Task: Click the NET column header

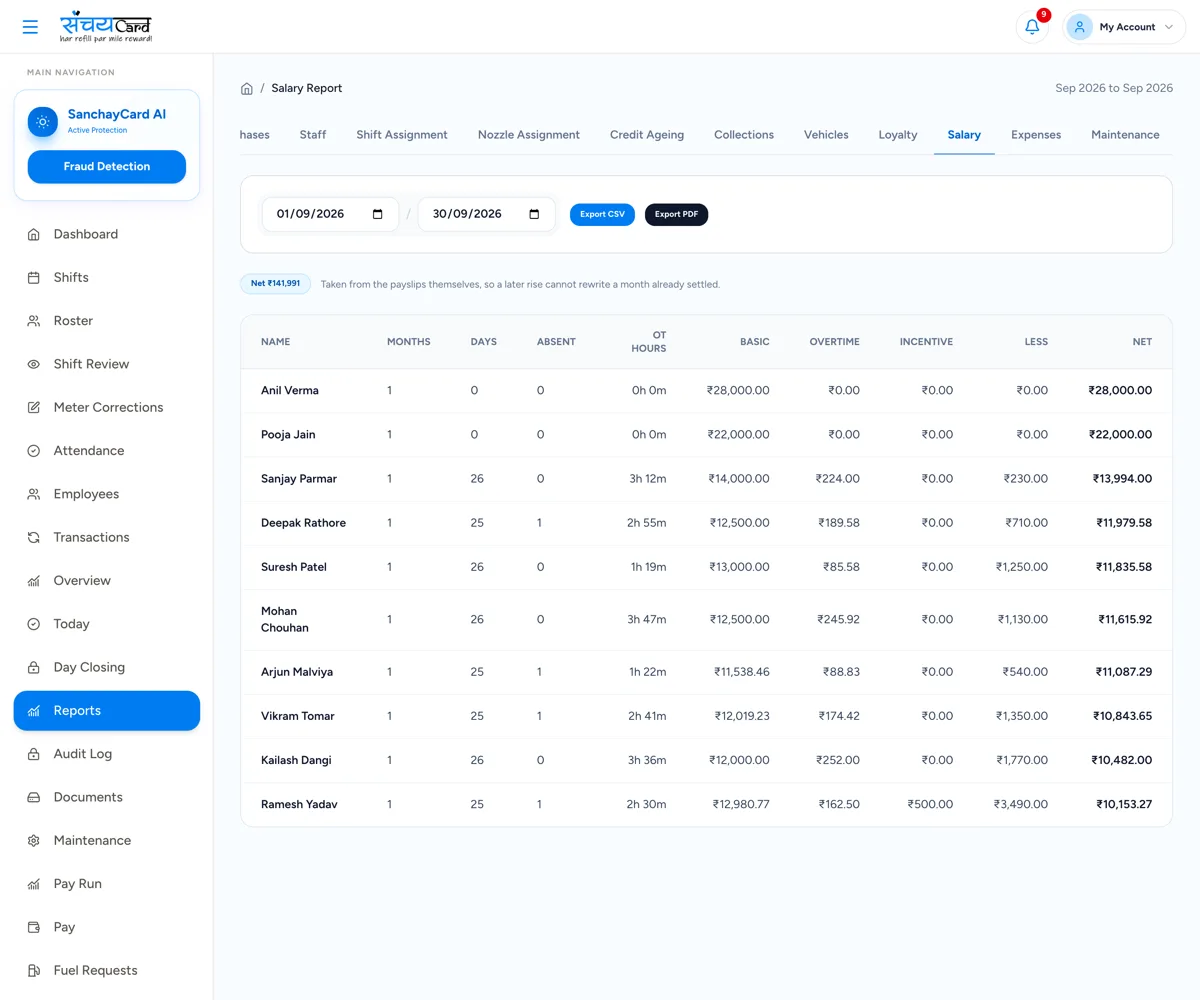Action: (1142, 342)
